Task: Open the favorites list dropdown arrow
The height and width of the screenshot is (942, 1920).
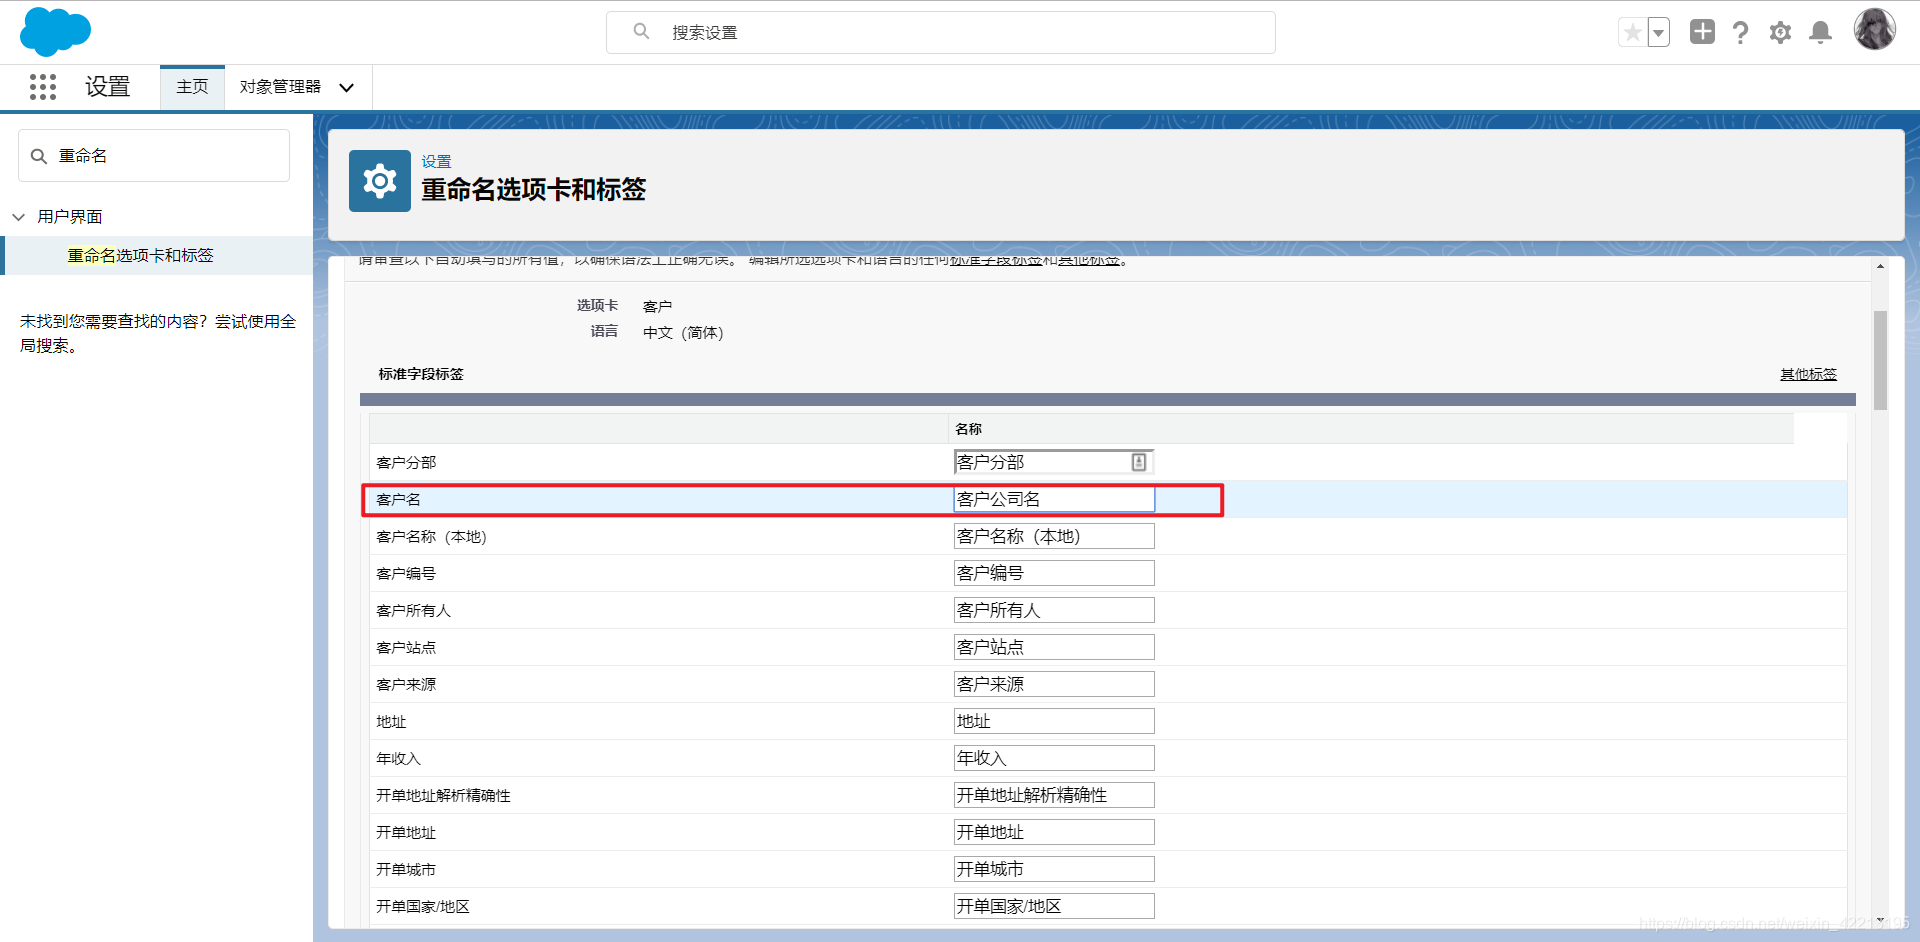Action: pyautogui.click(x=1659, y=33)
